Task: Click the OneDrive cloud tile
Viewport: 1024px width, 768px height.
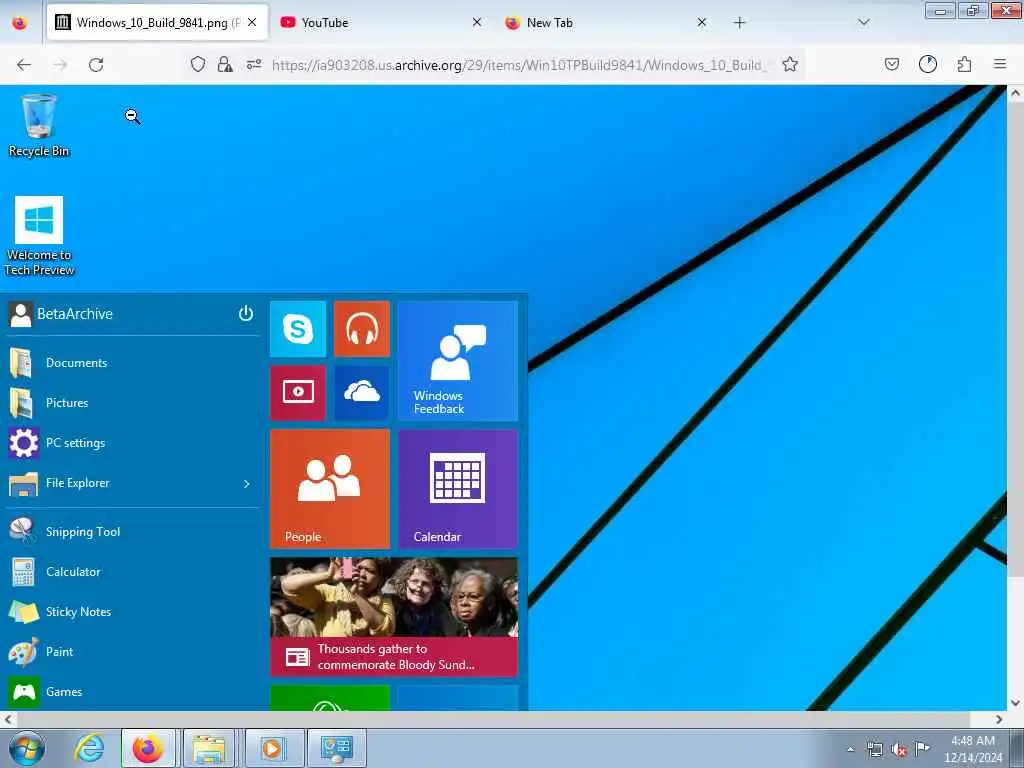Action: [362, 392]
